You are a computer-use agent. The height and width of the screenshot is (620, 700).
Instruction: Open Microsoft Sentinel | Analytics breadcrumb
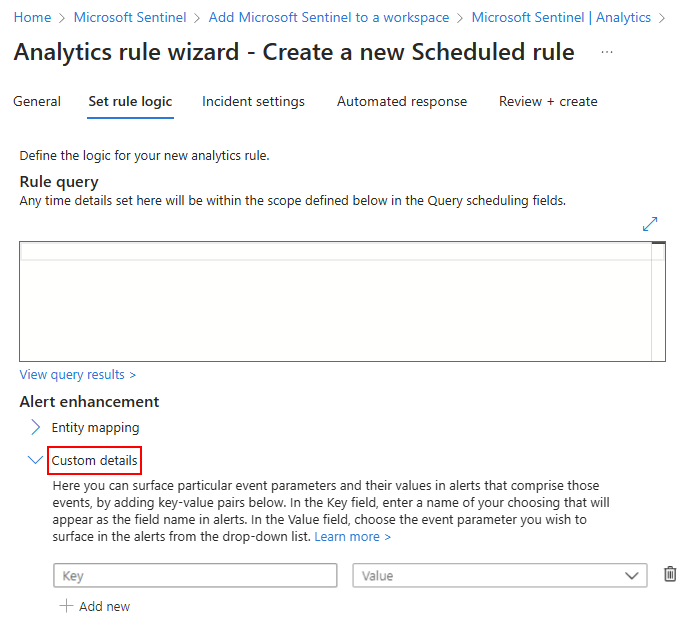(561, 18)
